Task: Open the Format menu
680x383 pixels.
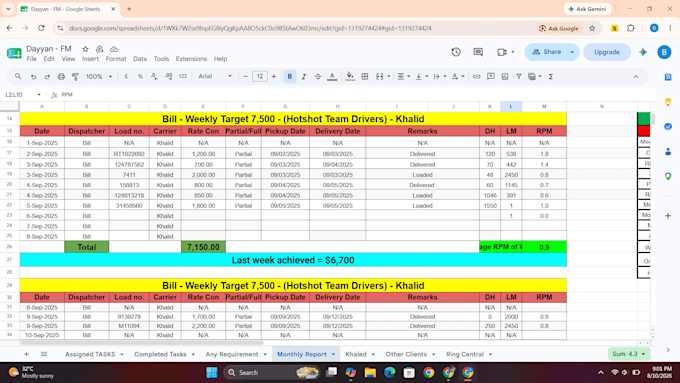Action: pyautogui.click(x=116, y=59)
